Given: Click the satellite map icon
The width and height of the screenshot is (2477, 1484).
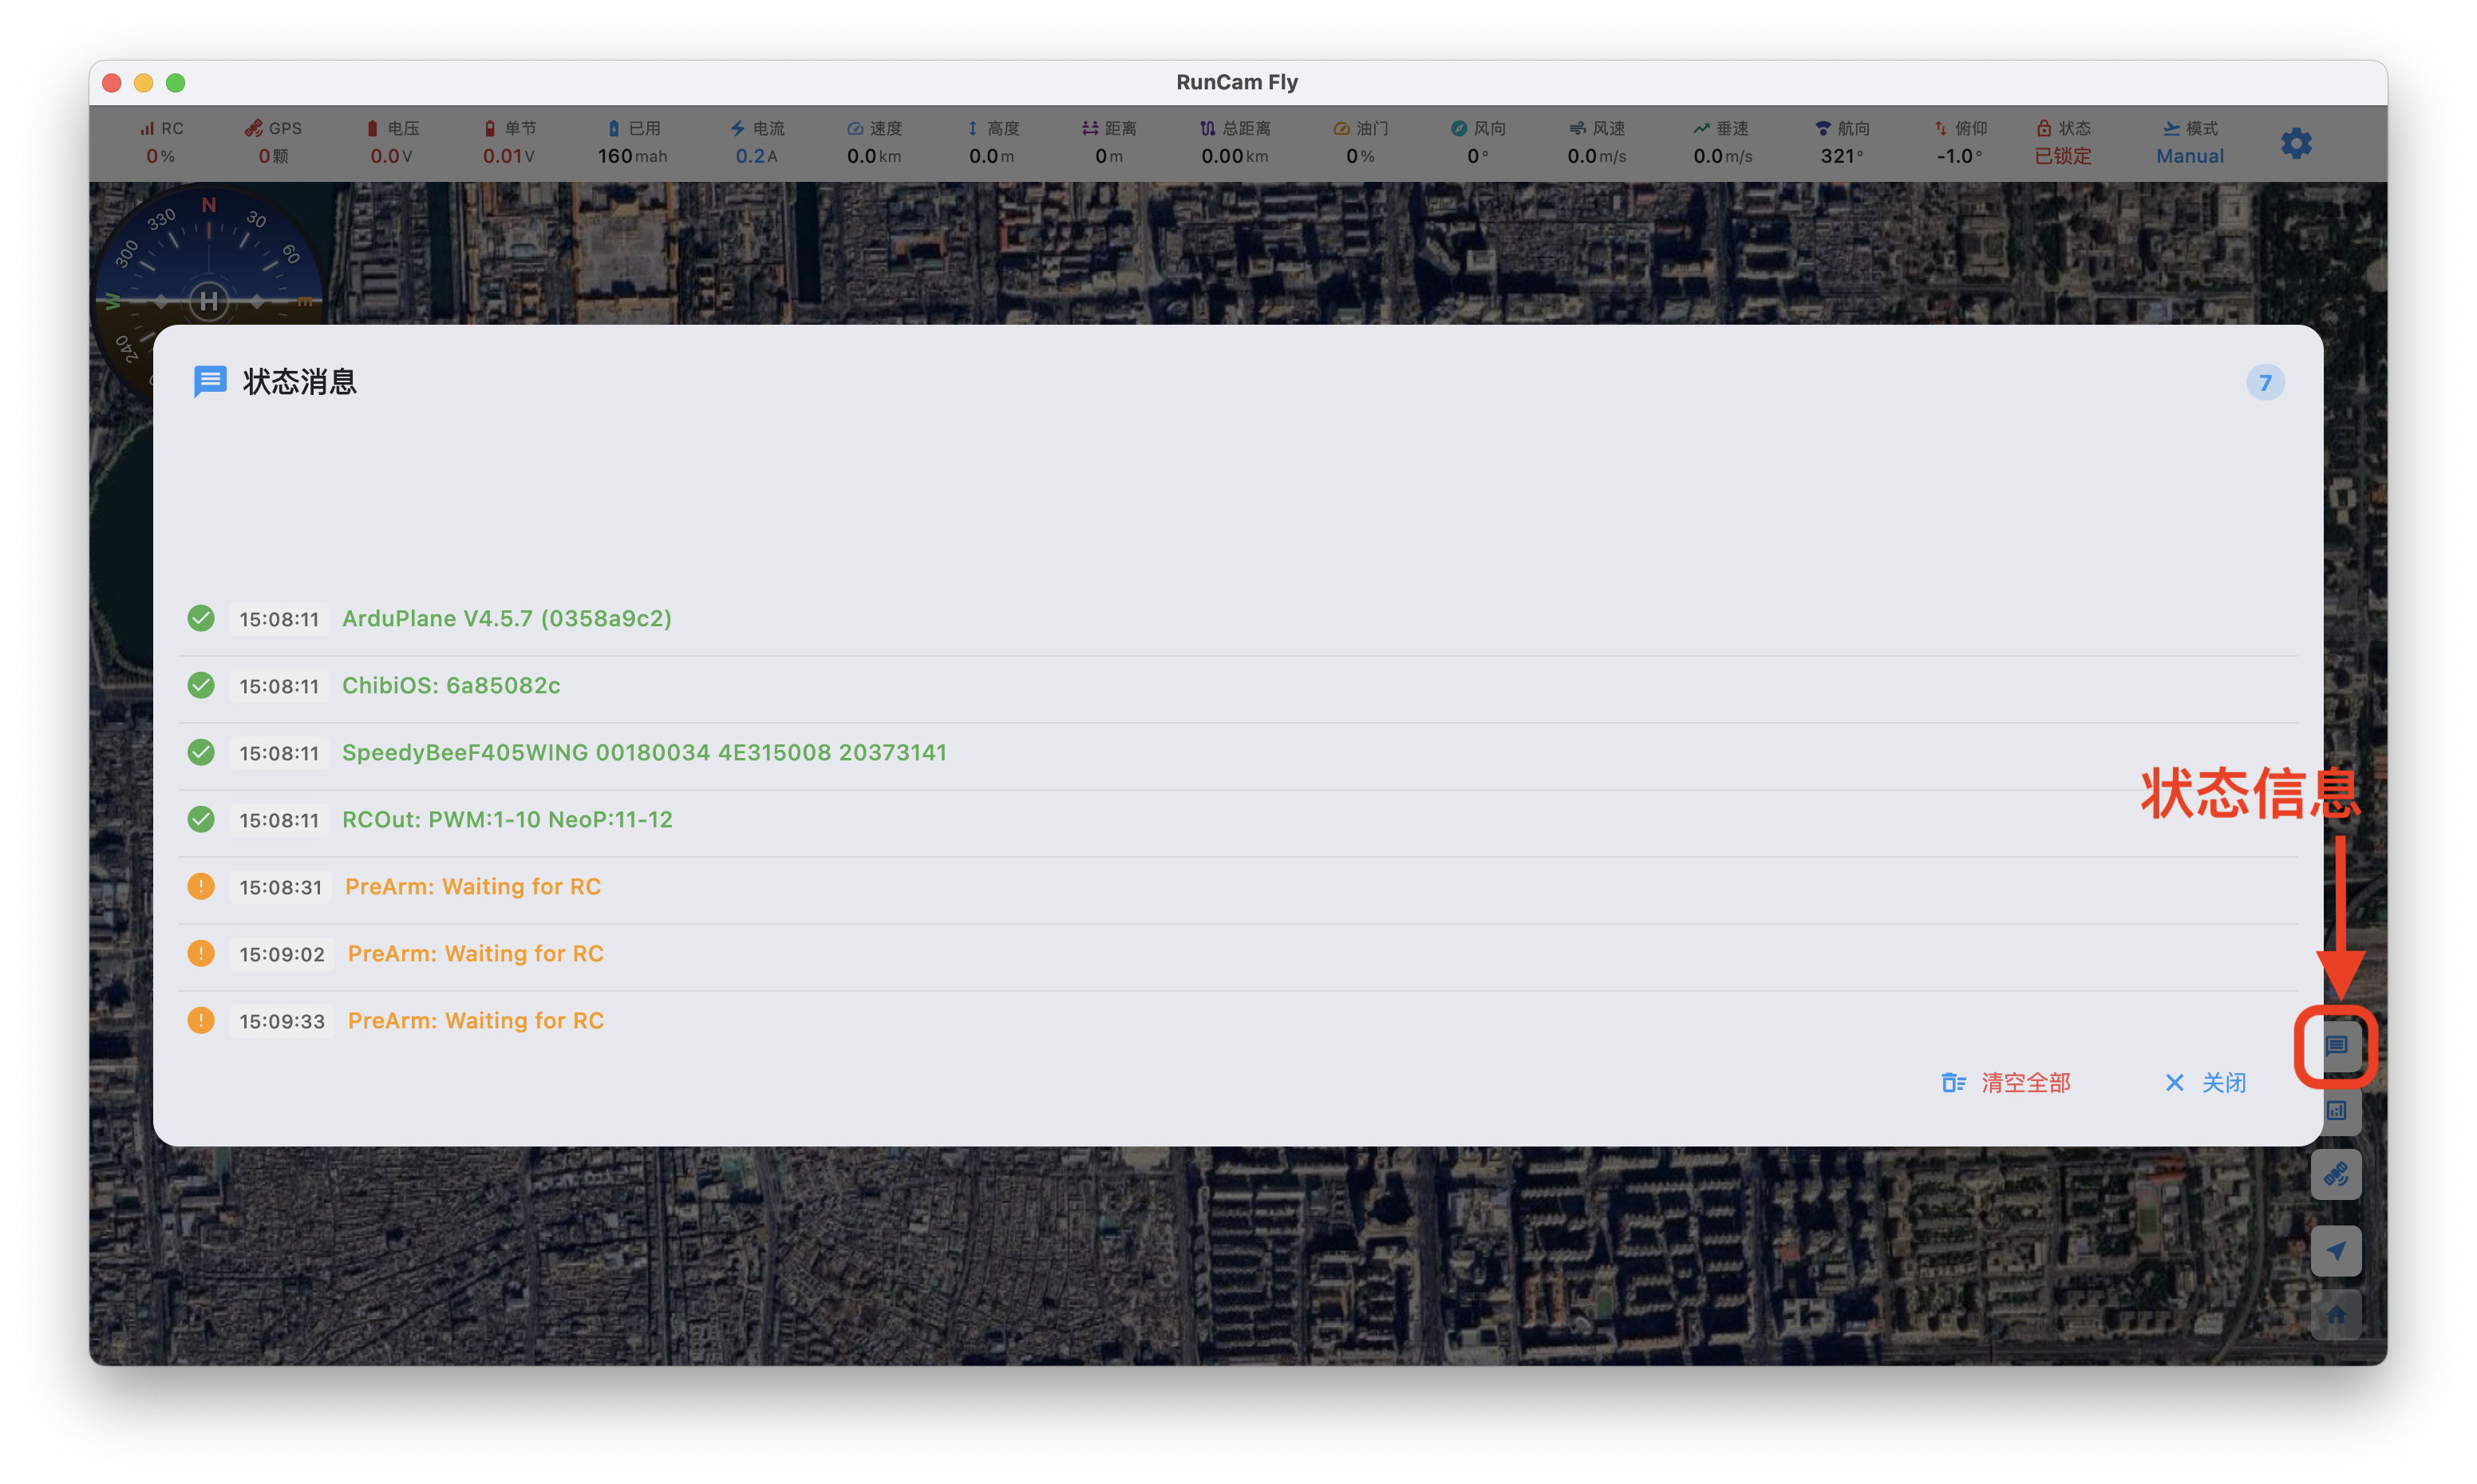Looking at the screenshot, I should [x=2336, y=1174].
